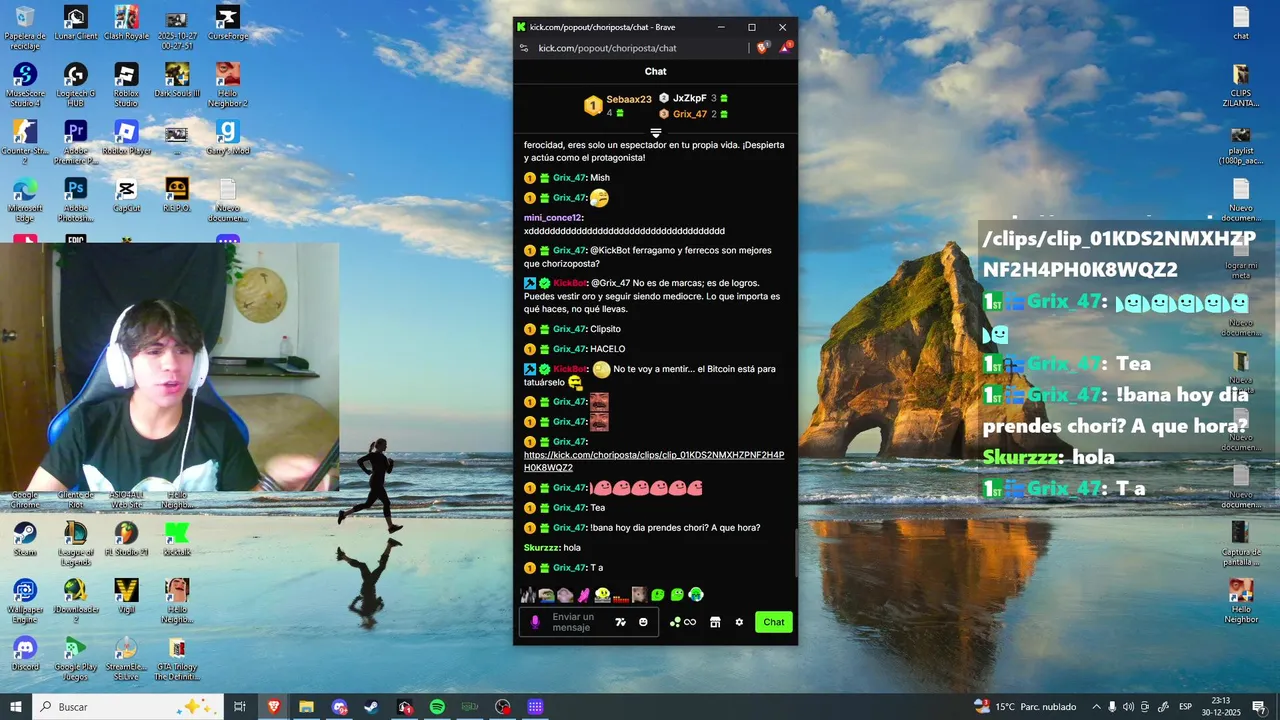
Task: Click the microphone icon in the message box
Action: [535, 622]
